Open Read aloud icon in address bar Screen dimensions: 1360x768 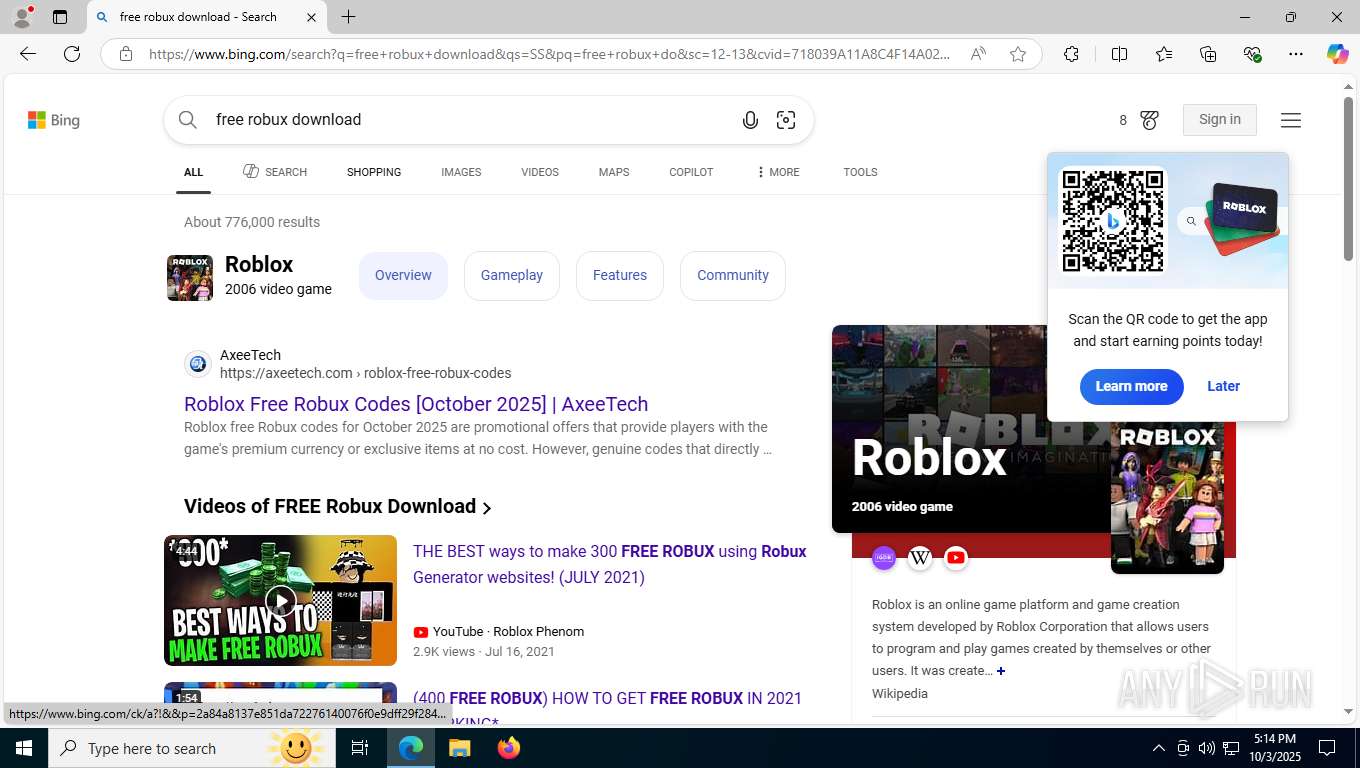tap(978, 54)
